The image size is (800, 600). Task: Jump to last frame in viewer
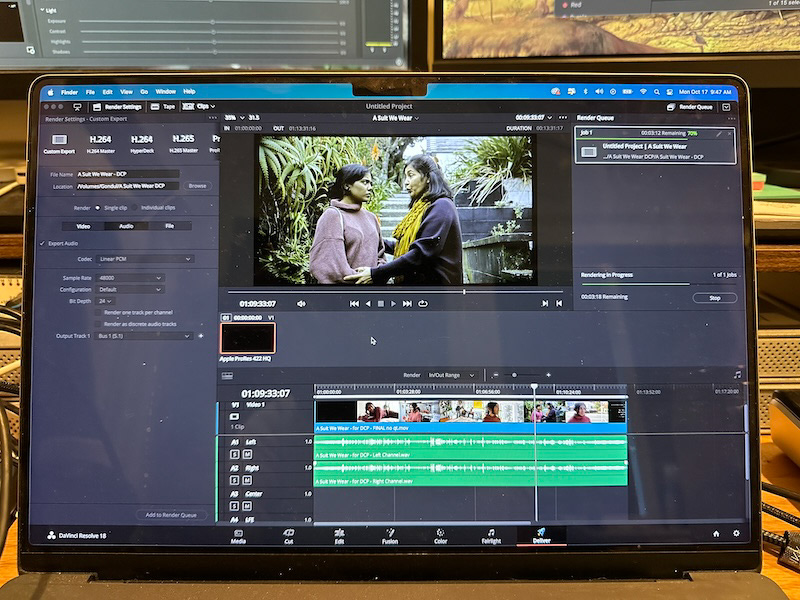pos(407,304)
